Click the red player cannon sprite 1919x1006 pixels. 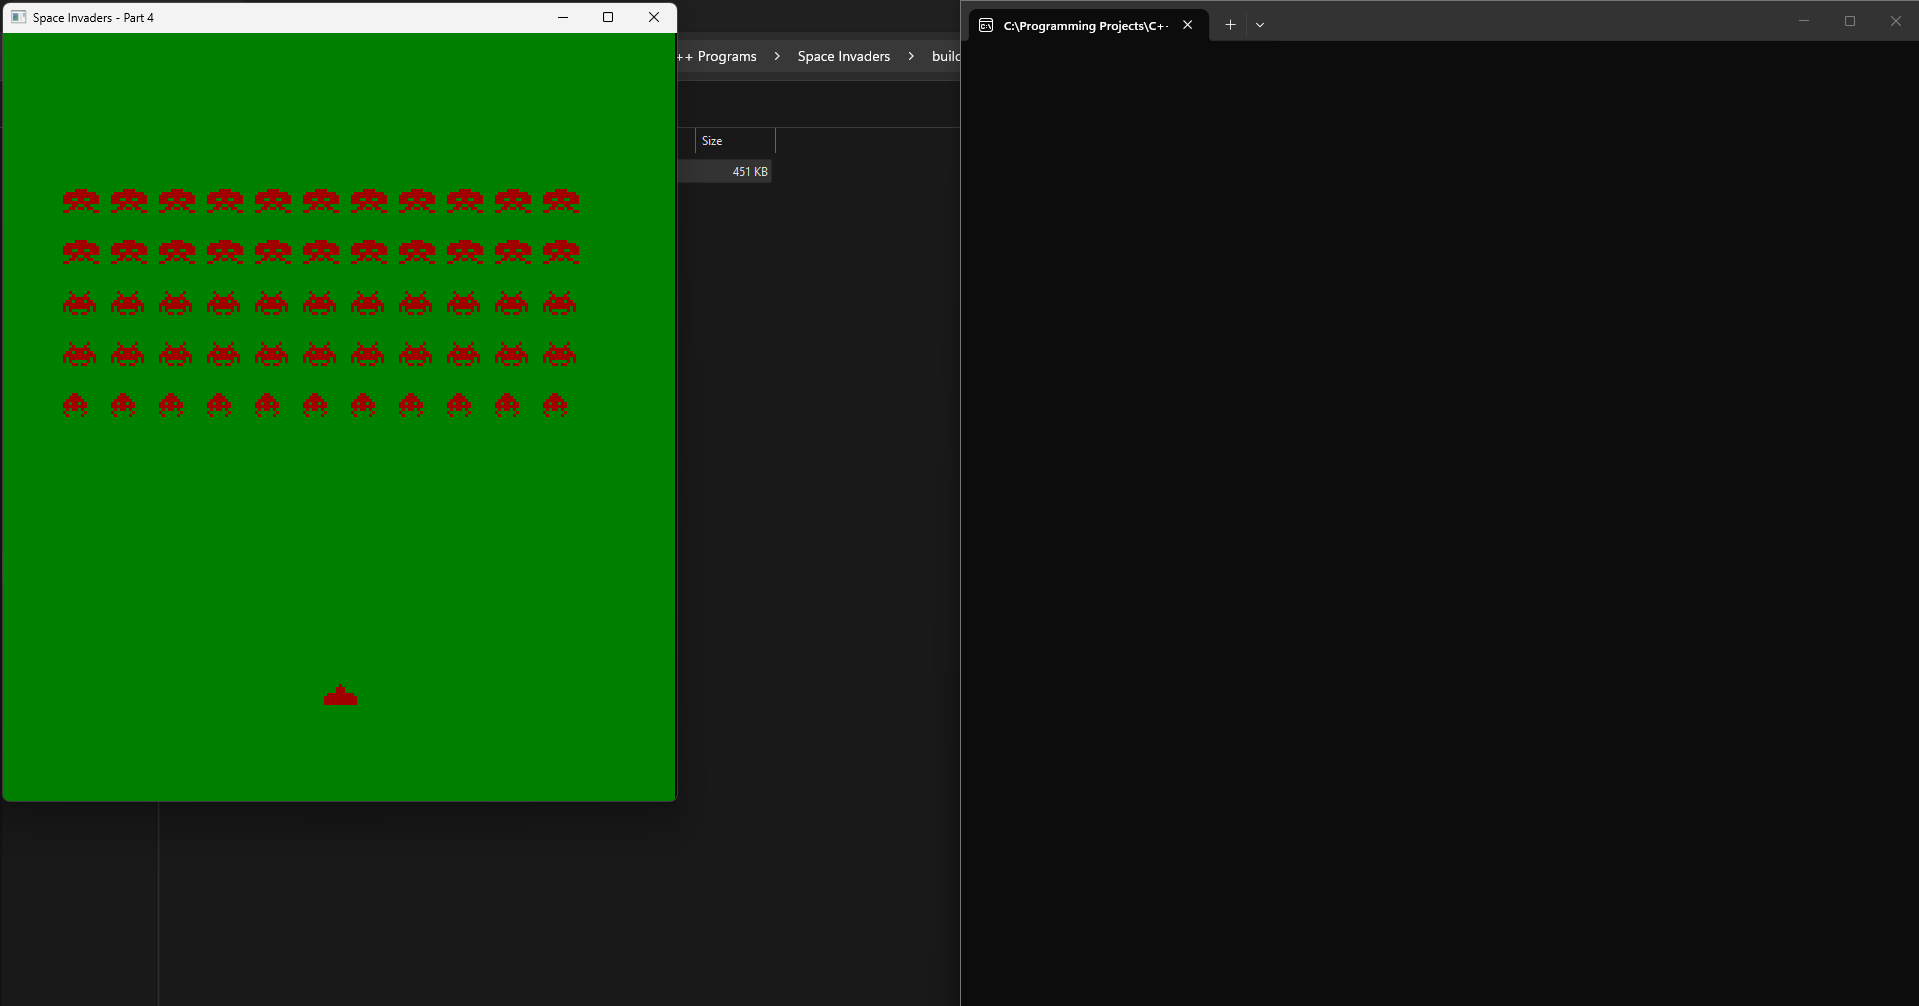click(x=341, y=695)
